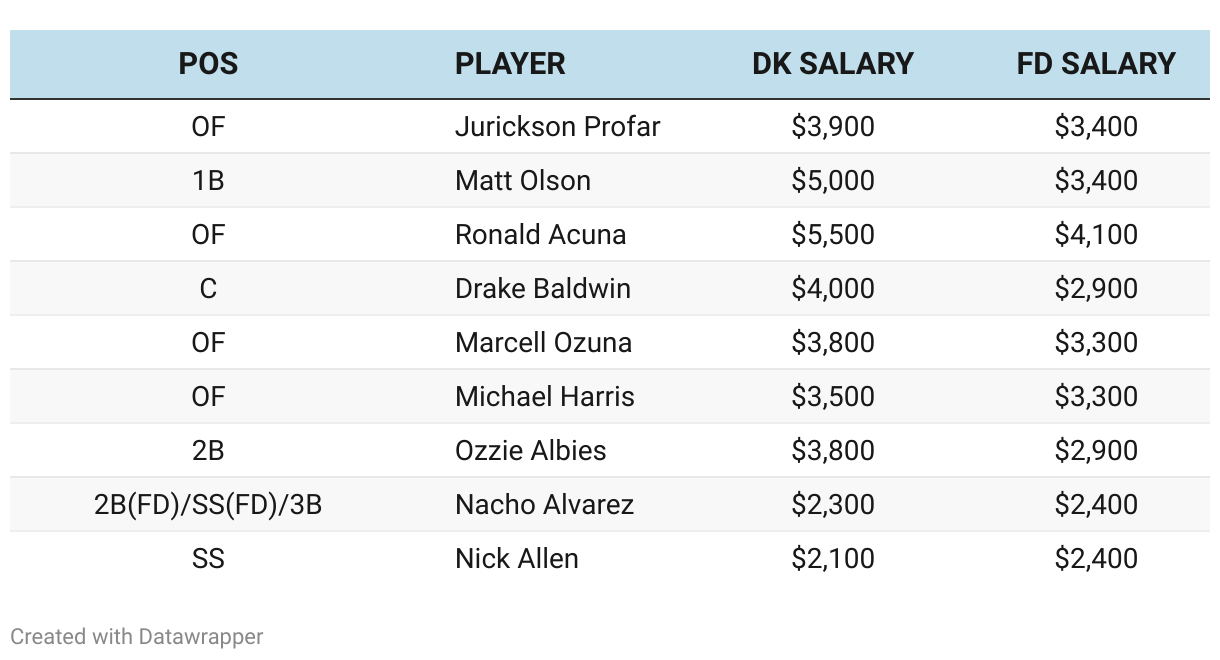1220x660 pixels.
Task: Click the 2B(FD)/SS(FD)/3B position cell
Action: 208,505
